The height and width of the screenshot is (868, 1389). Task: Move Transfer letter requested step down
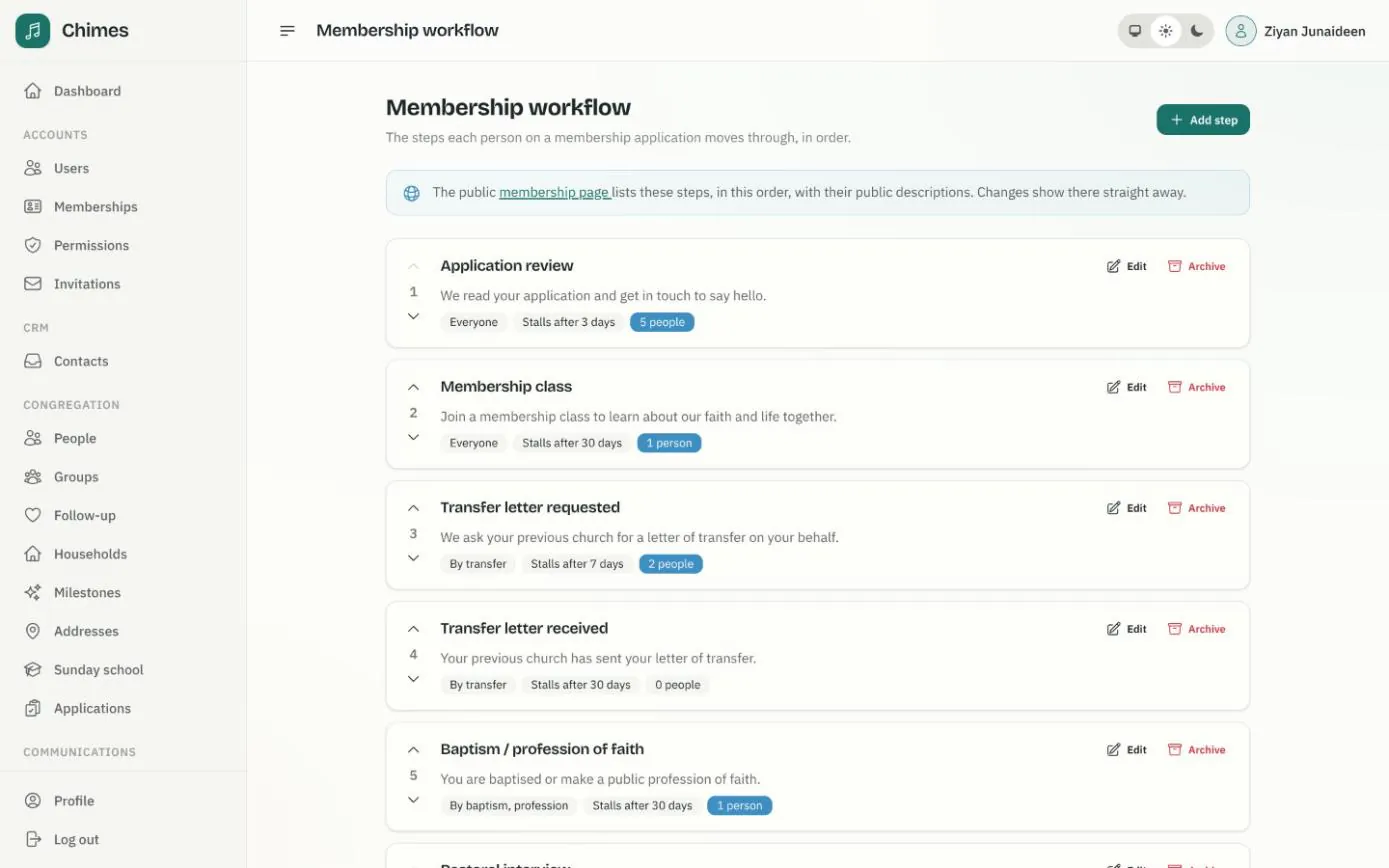pos(413,558)
